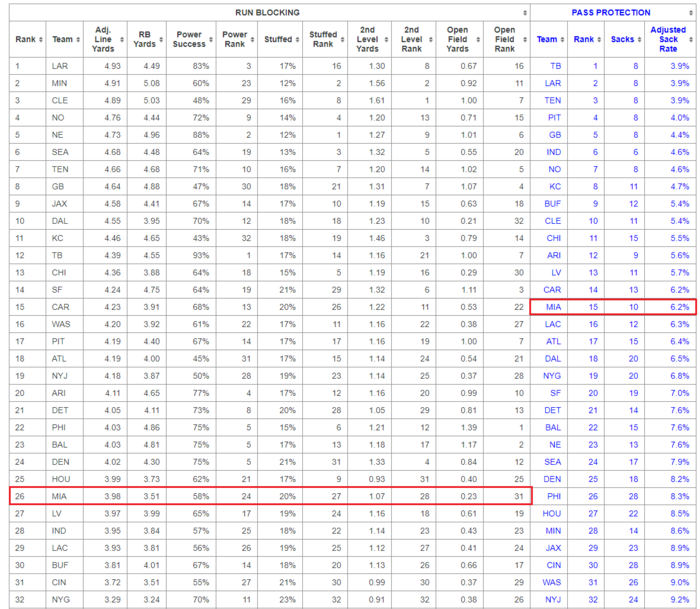Click the 23% Stuffed value in NYG row

coord(288,600)
